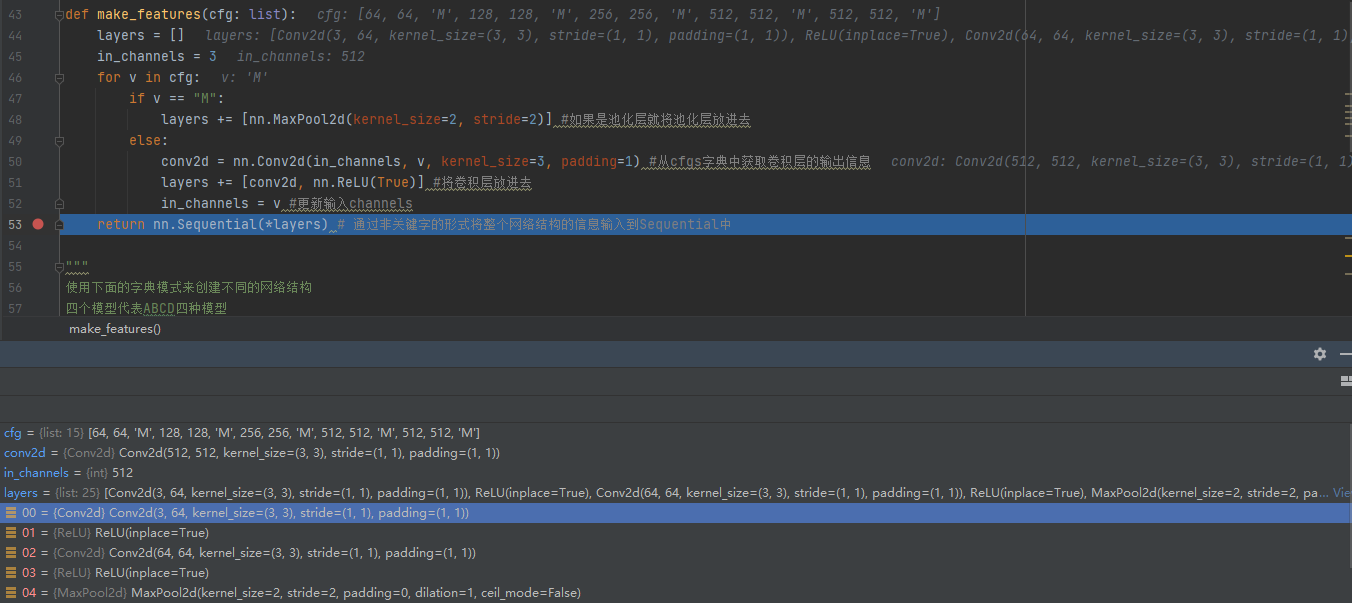Click nn.Conv2d call on line 50
The height and width of the screenshot is (603, 1352).
point(436,162)
